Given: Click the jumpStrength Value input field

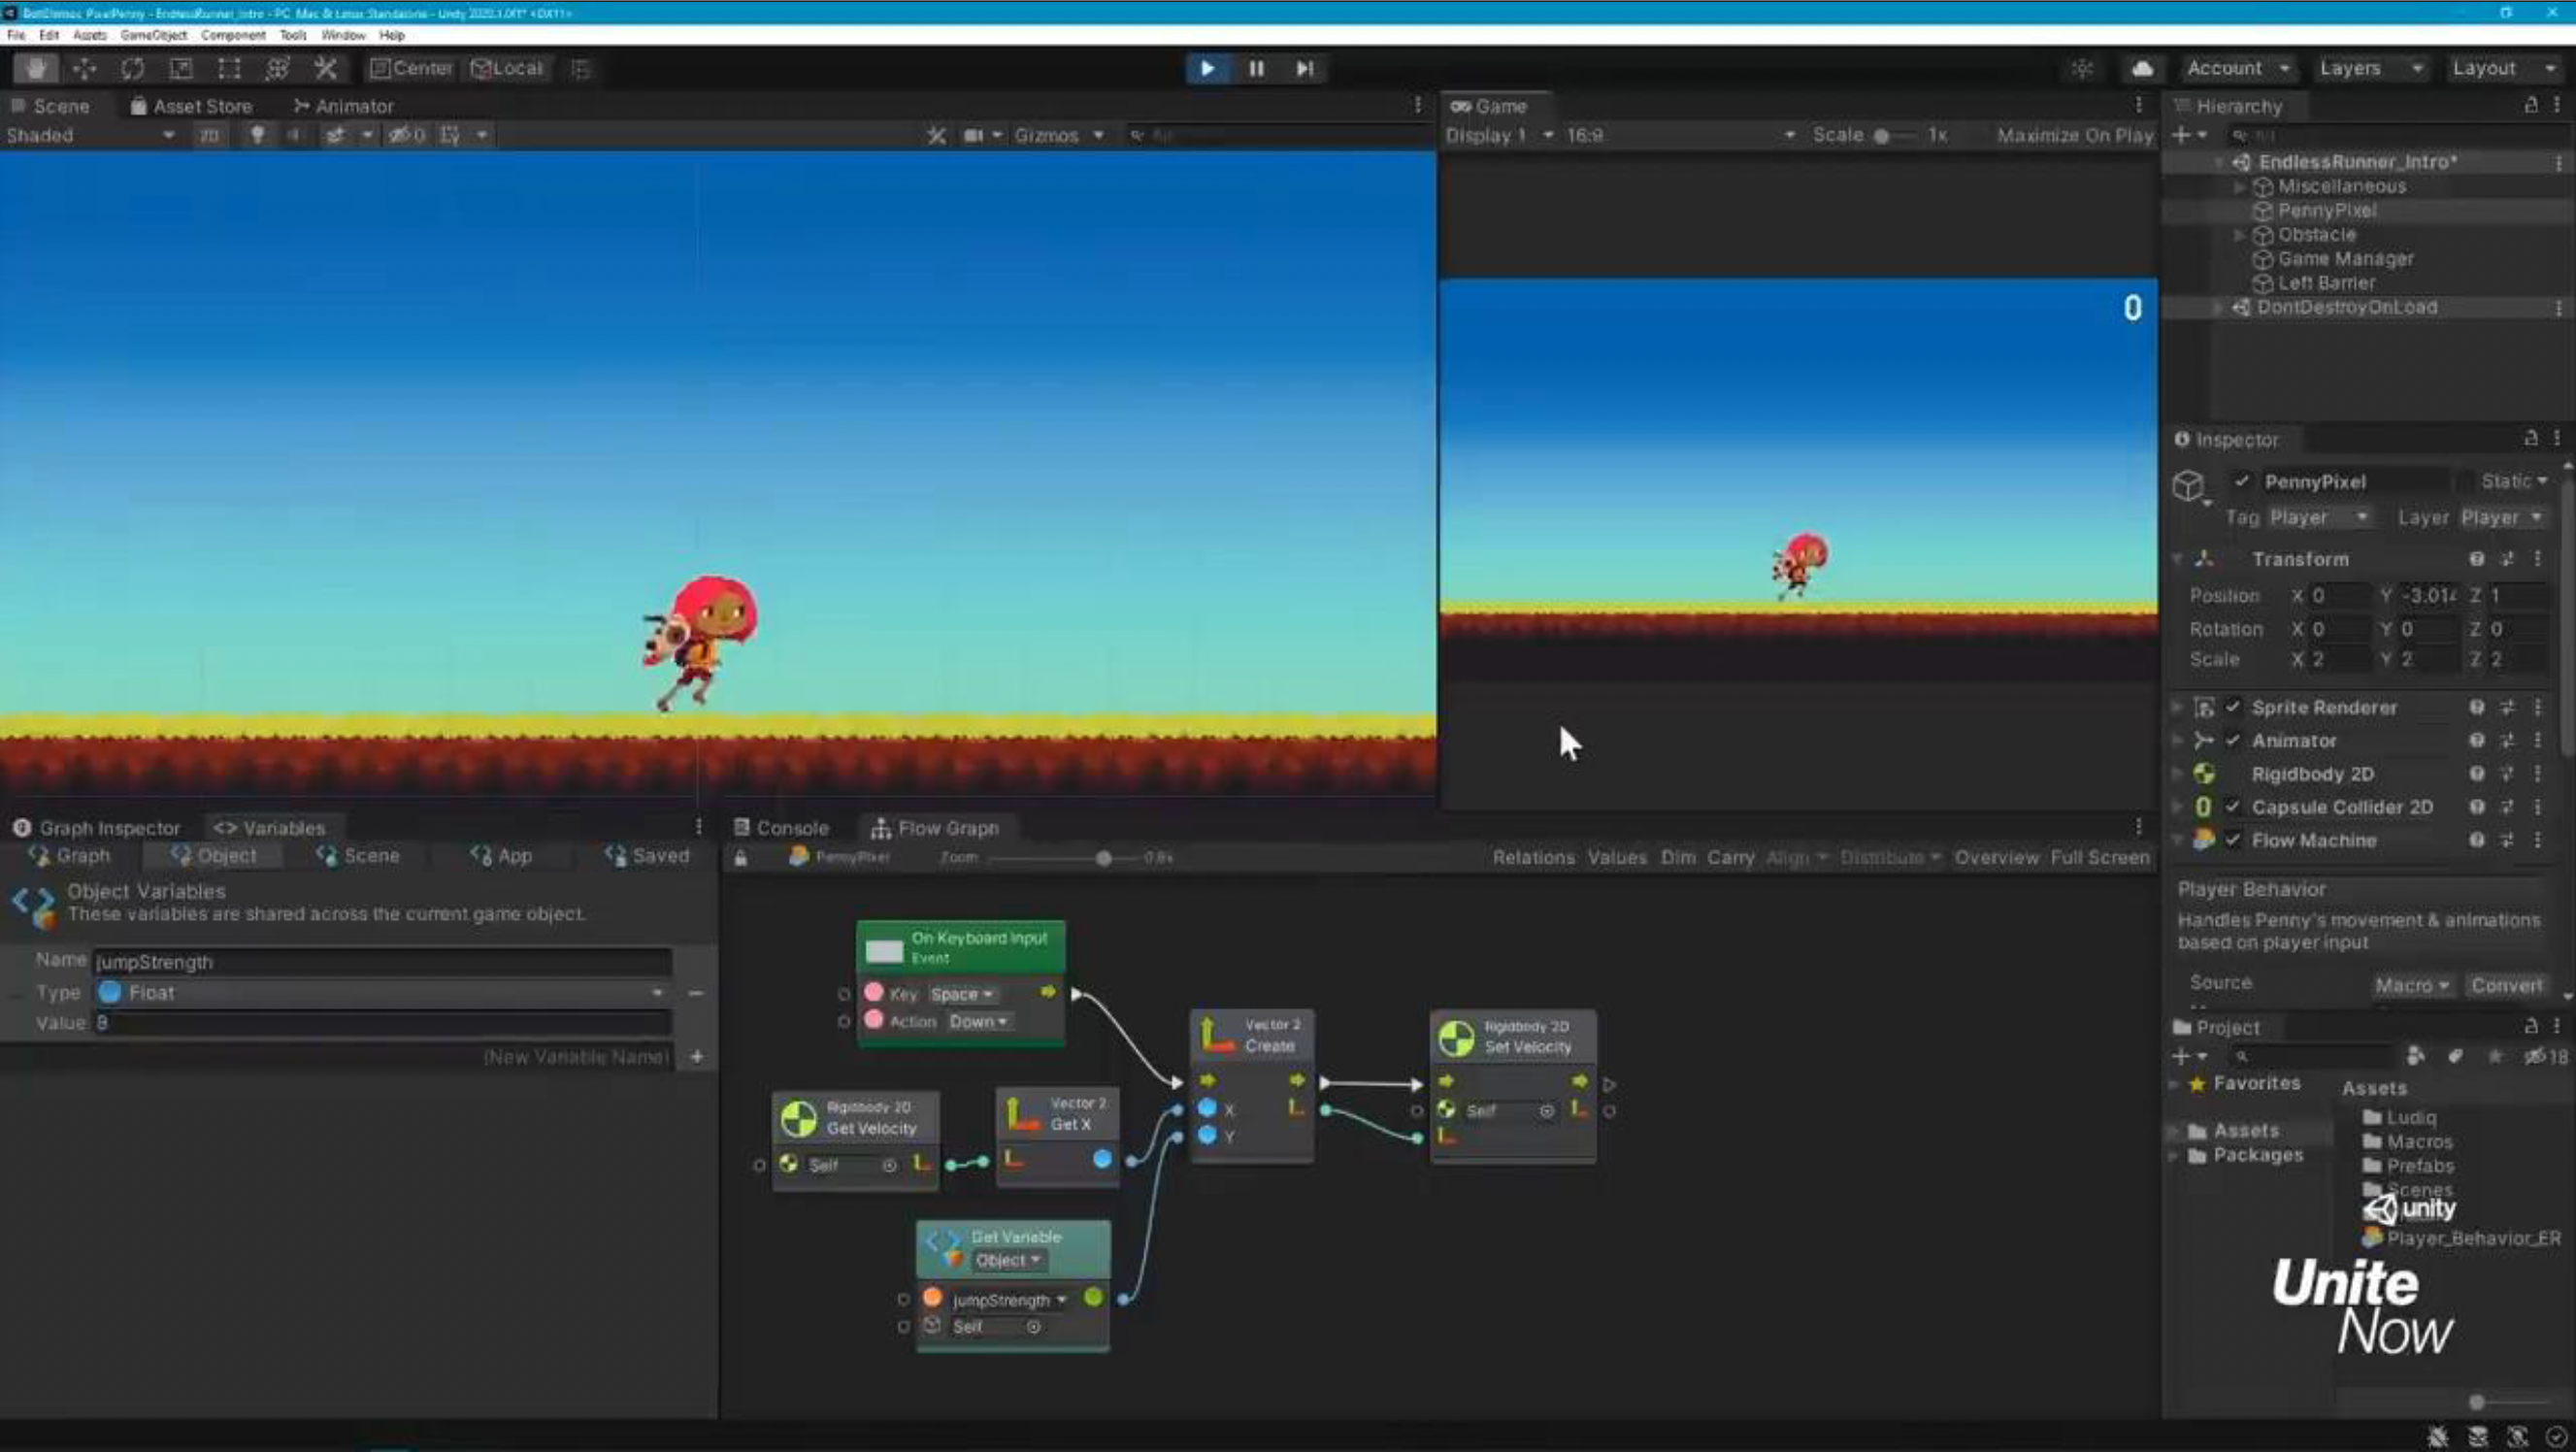Looking at the screenshot, I should coord(380,1023).
